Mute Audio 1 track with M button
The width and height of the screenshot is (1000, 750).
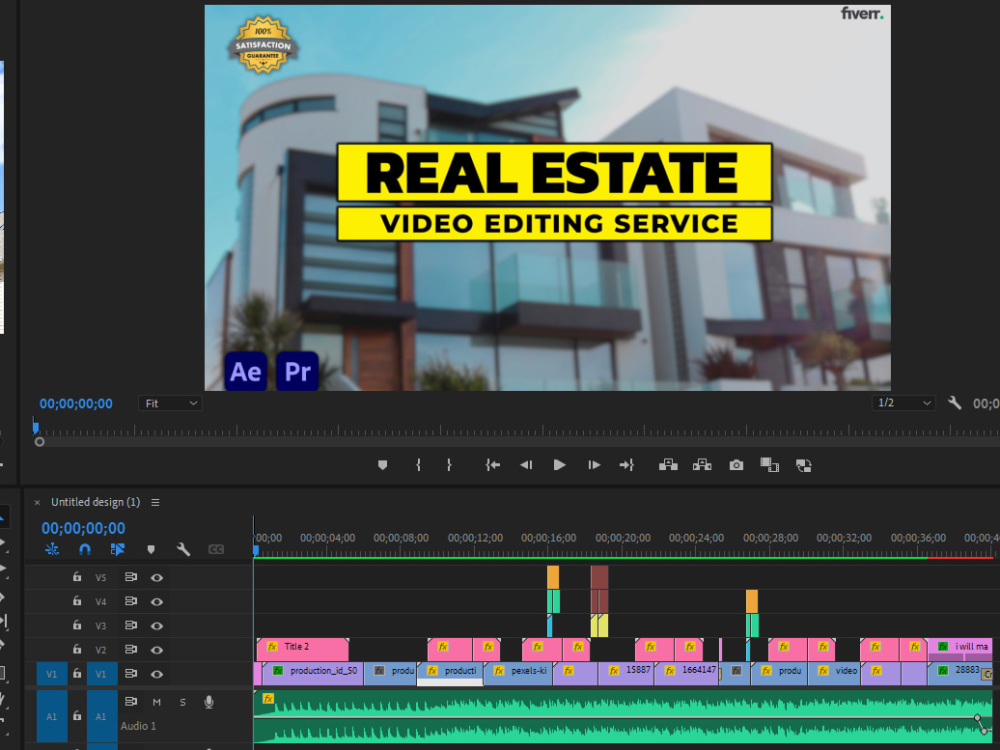click(x=157, y=702)
